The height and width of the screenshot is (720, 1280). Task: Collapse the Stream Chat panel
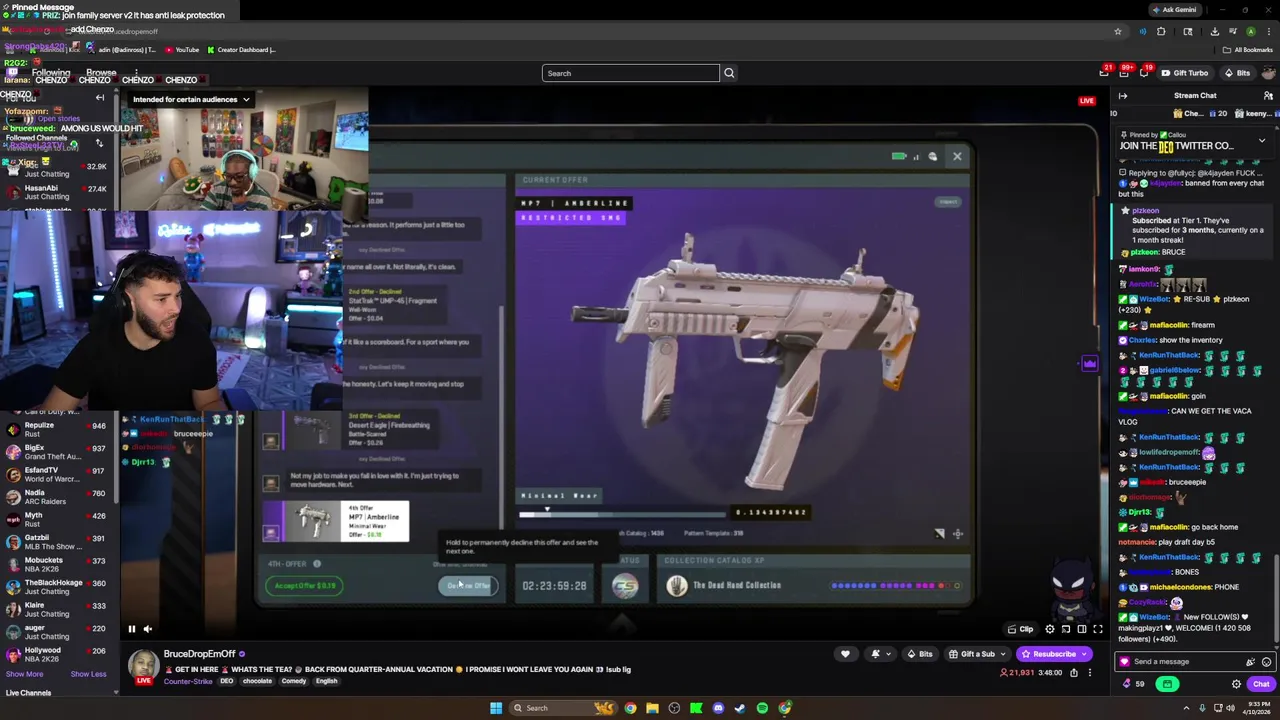pos(1123,96)
